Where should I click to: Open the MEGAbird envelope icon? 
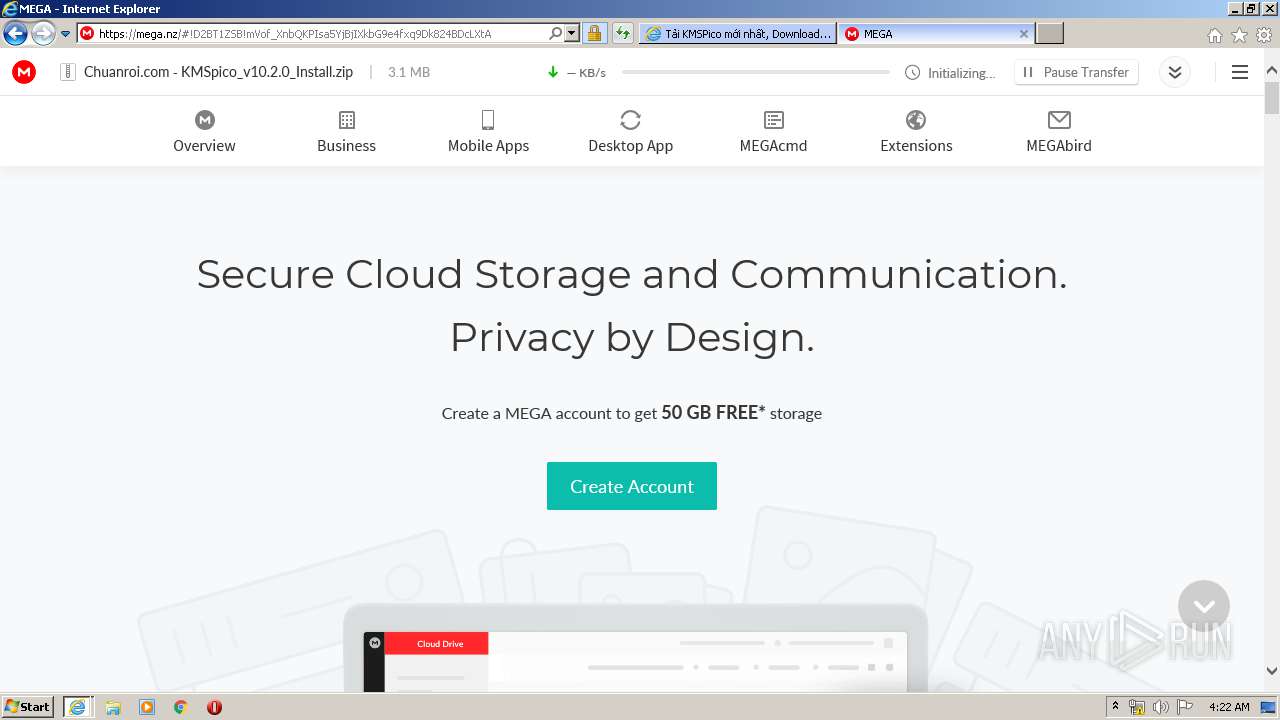coord(1059,120)
